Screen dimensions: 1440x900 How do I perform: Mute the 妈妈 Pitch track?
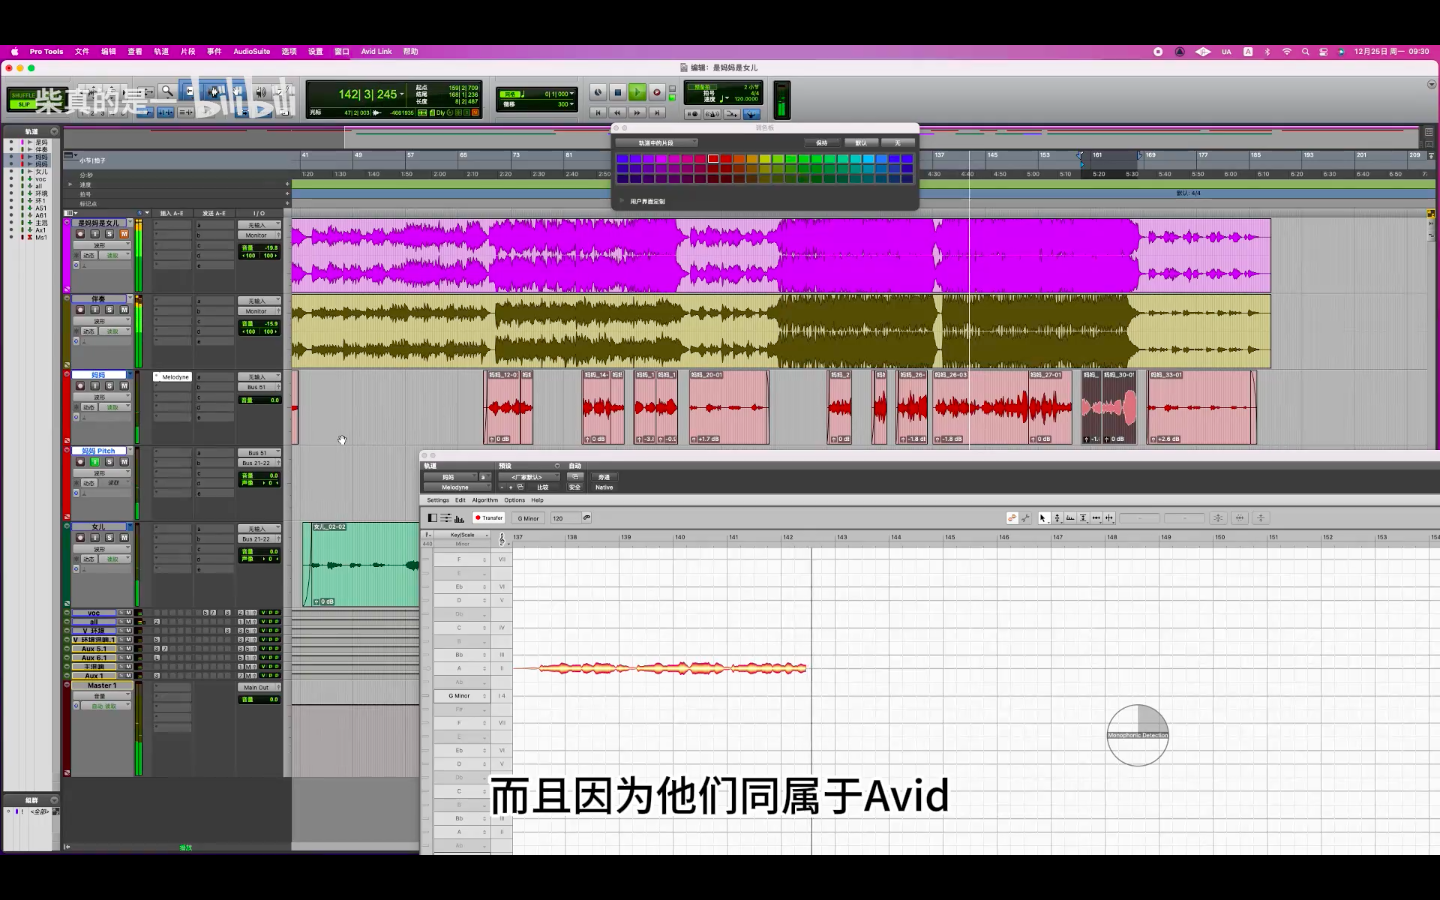124,461
